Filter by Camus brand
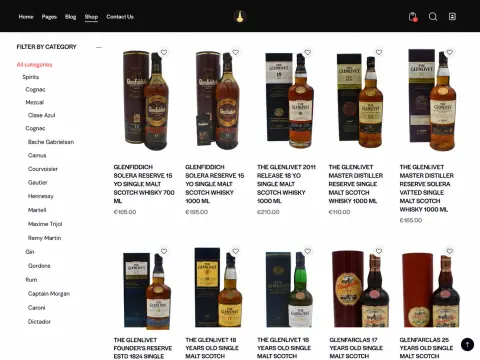This screenshot has width=480, height=360. (37, 155)
